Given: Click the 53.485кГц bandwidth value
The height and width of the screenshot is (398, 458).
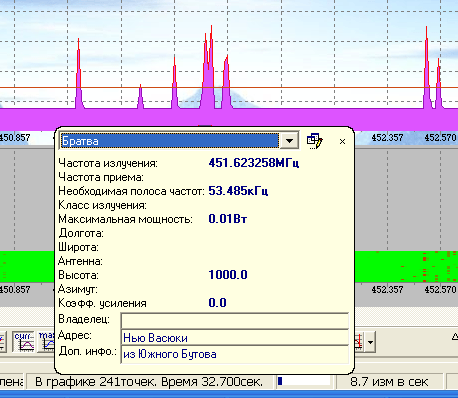Looking at the screenshot, I should point(238,191).
